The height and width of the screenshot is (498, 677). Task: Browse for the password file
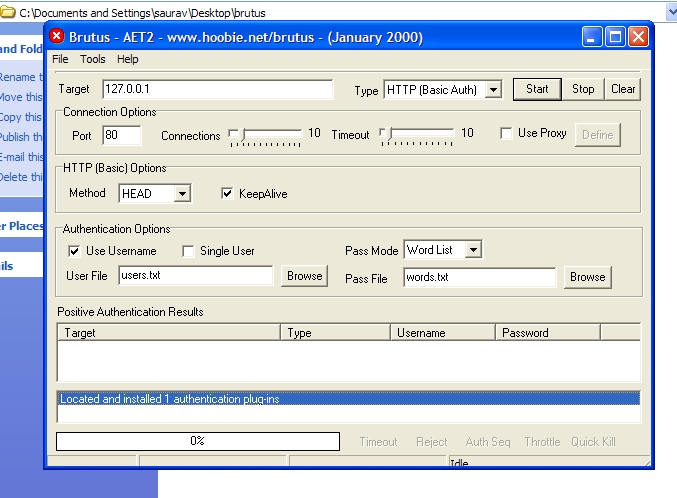click(x=587, y=277)
